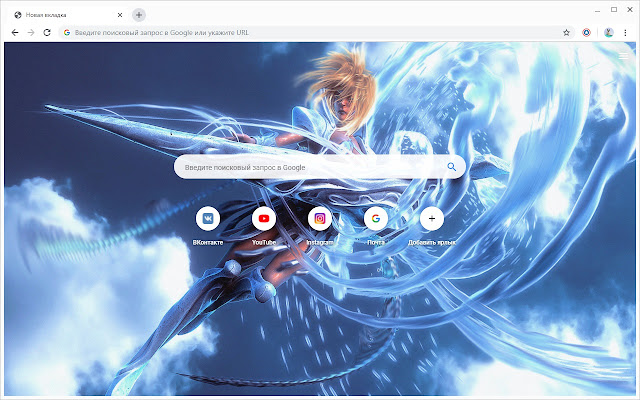Click the Google G icon in the address bar
Screen dimensions: 640x400
coord(67,33)
